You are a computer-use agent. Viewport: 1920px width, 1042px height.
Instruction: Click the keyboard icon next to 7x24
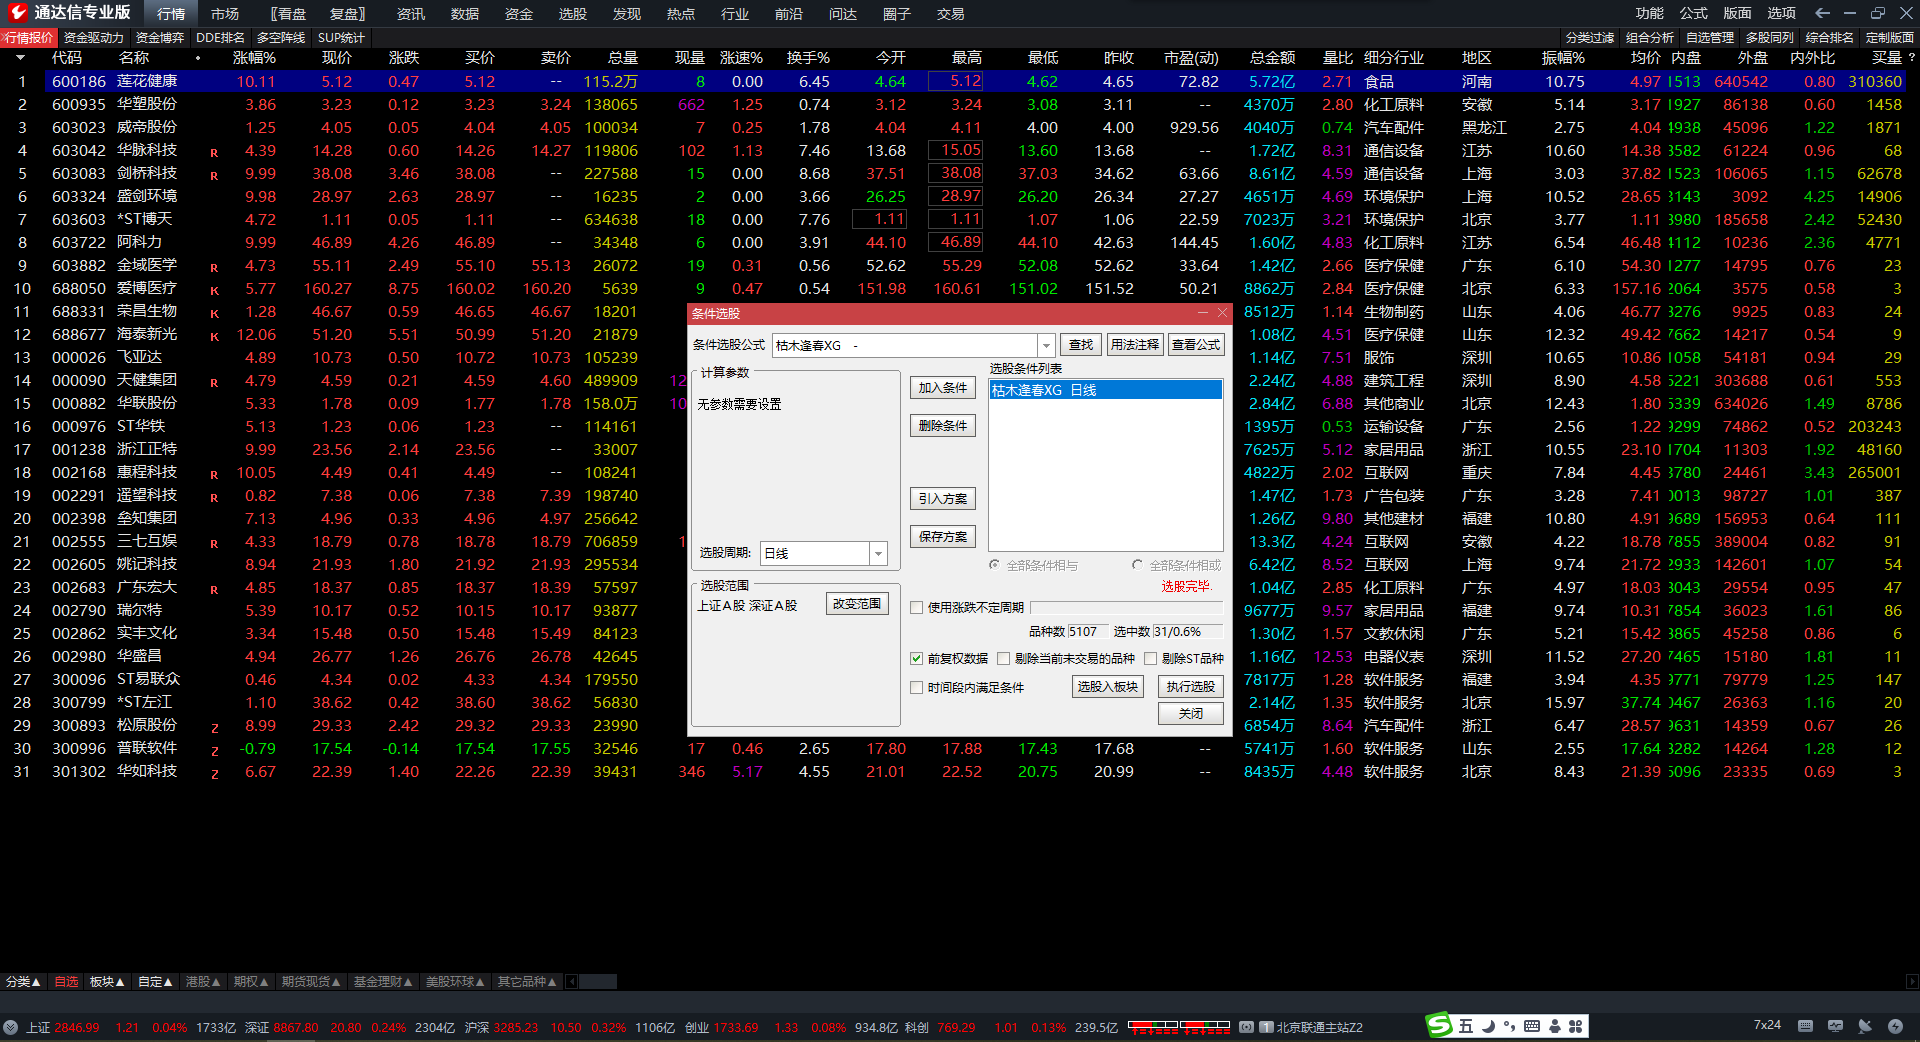coord(1805,1026)
